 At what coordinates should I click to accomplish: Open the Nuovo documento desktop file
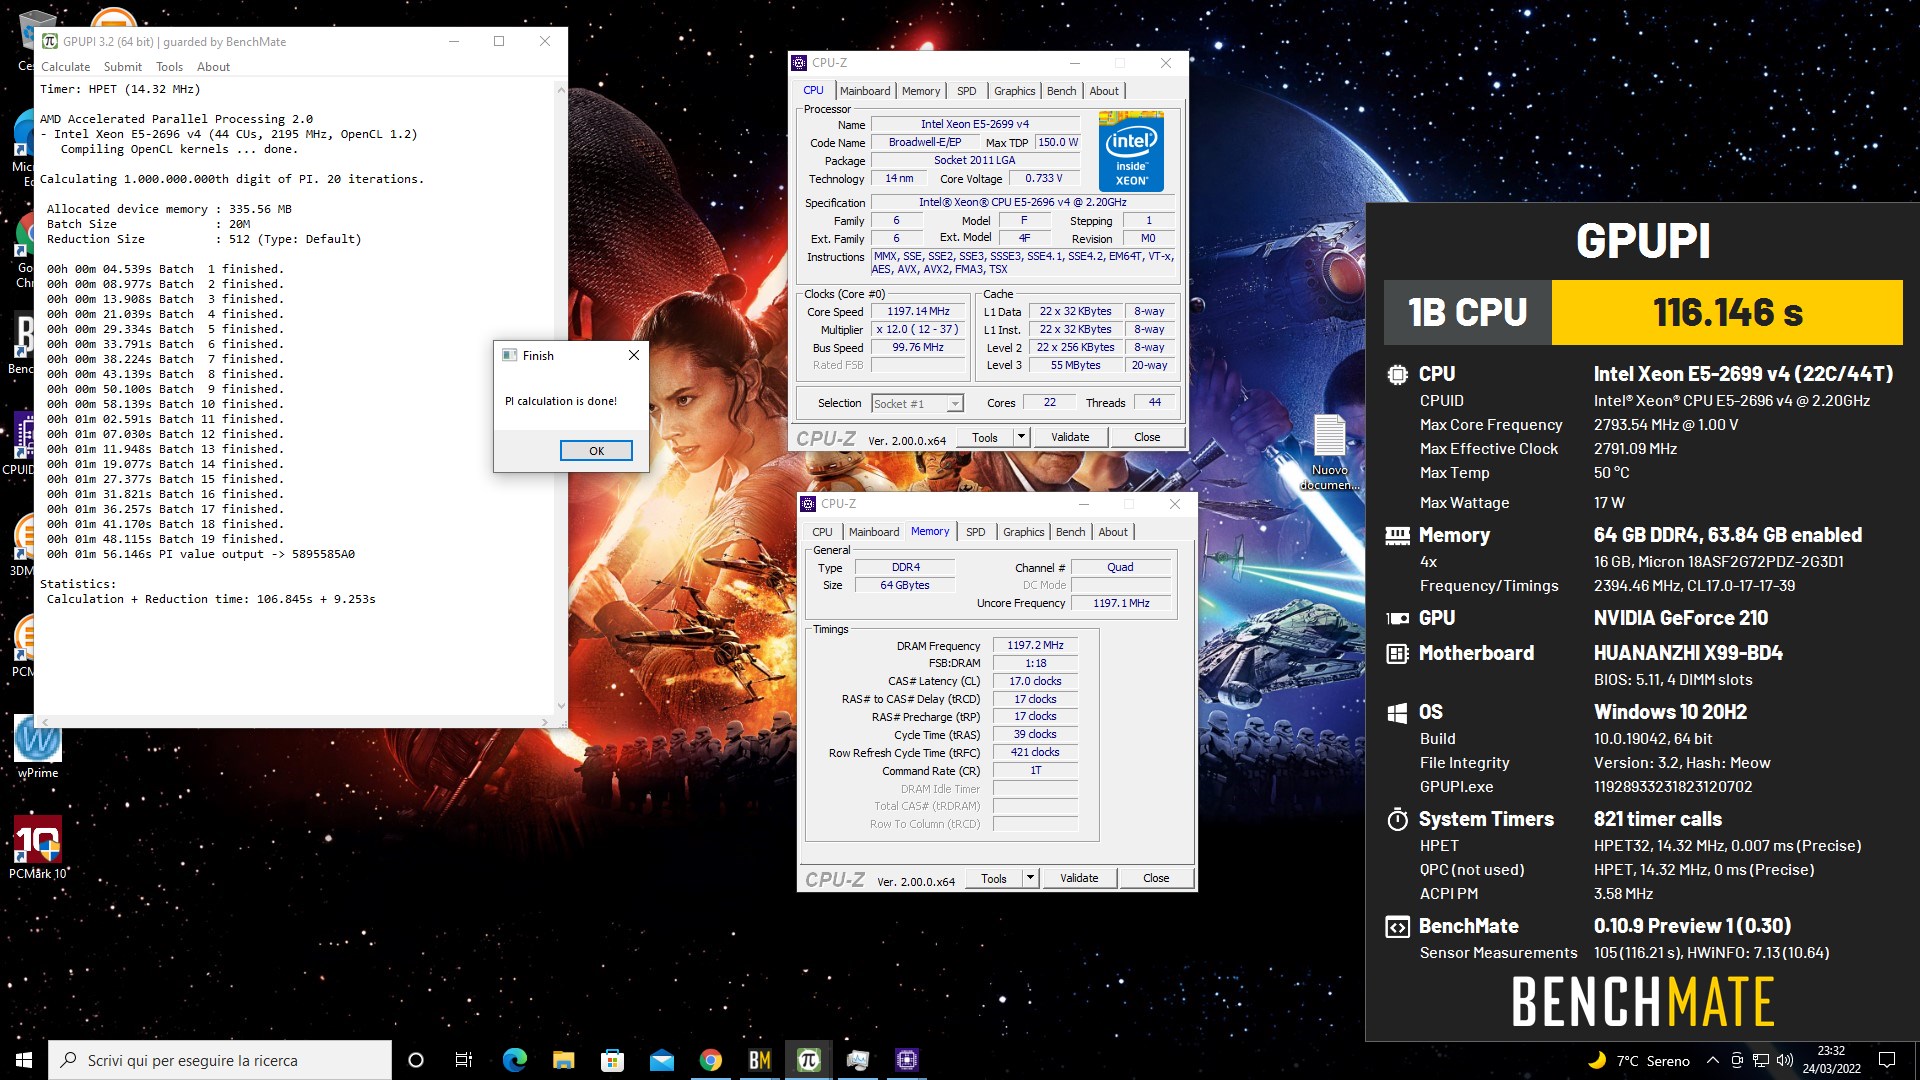click(x=1329, y=452)
